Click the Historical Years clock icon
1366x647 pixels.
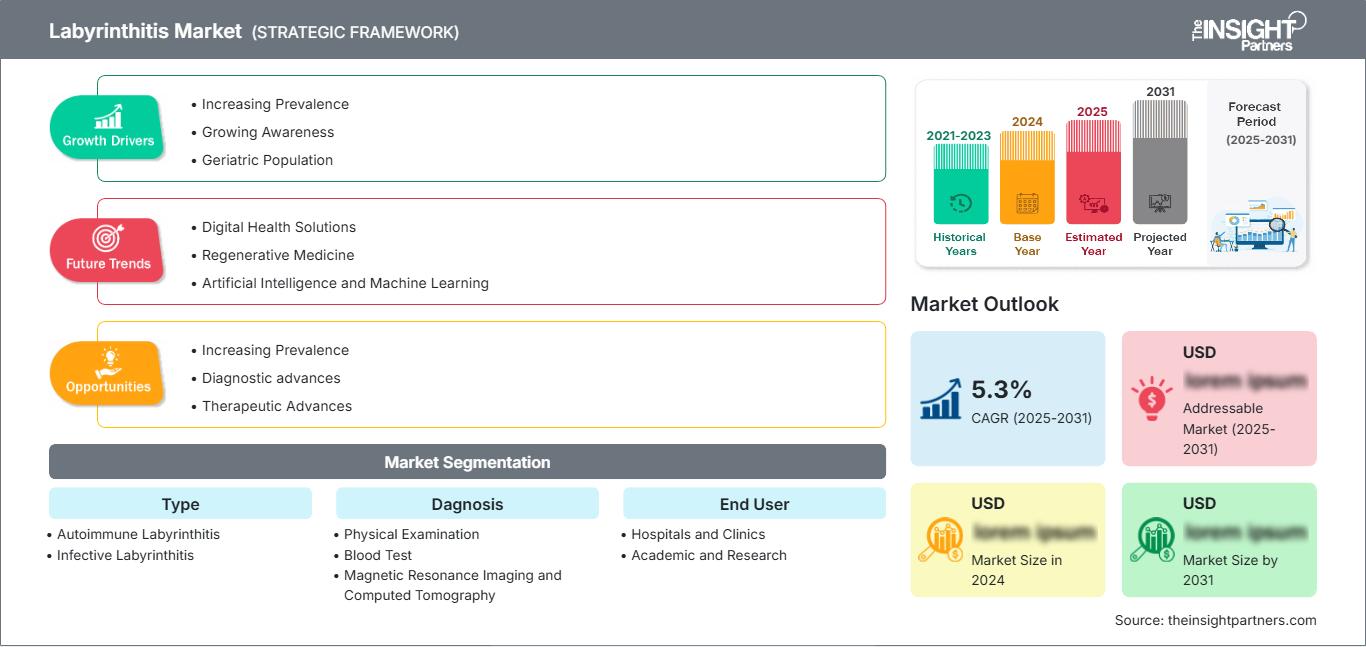click(x=960, y=203)
